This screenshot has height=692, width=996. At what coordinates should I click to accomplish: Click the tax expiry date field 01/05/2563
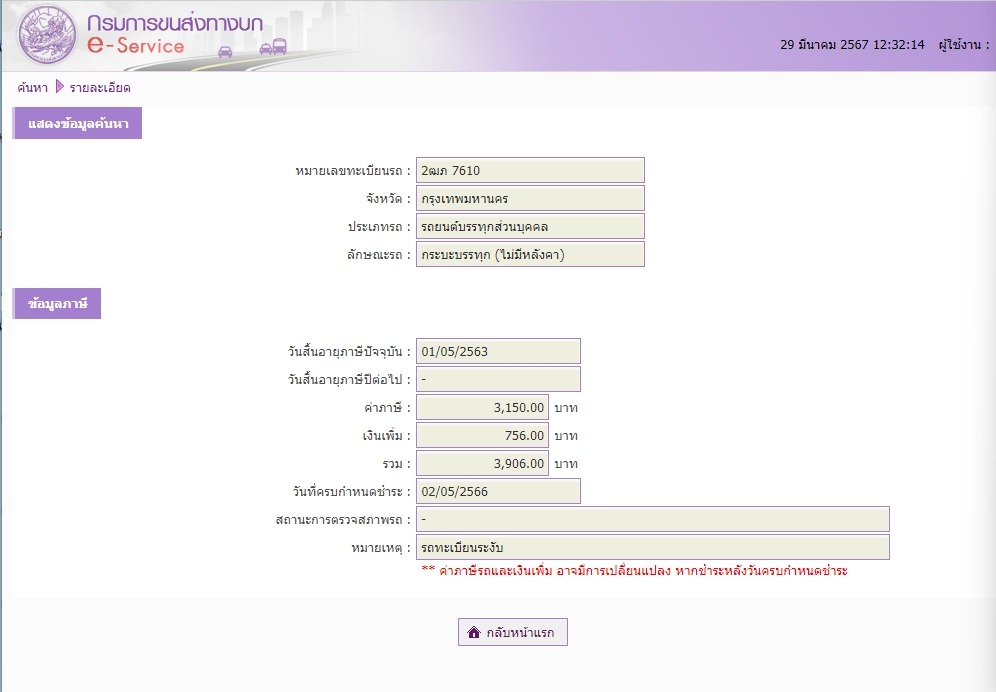tap(498, 351)
